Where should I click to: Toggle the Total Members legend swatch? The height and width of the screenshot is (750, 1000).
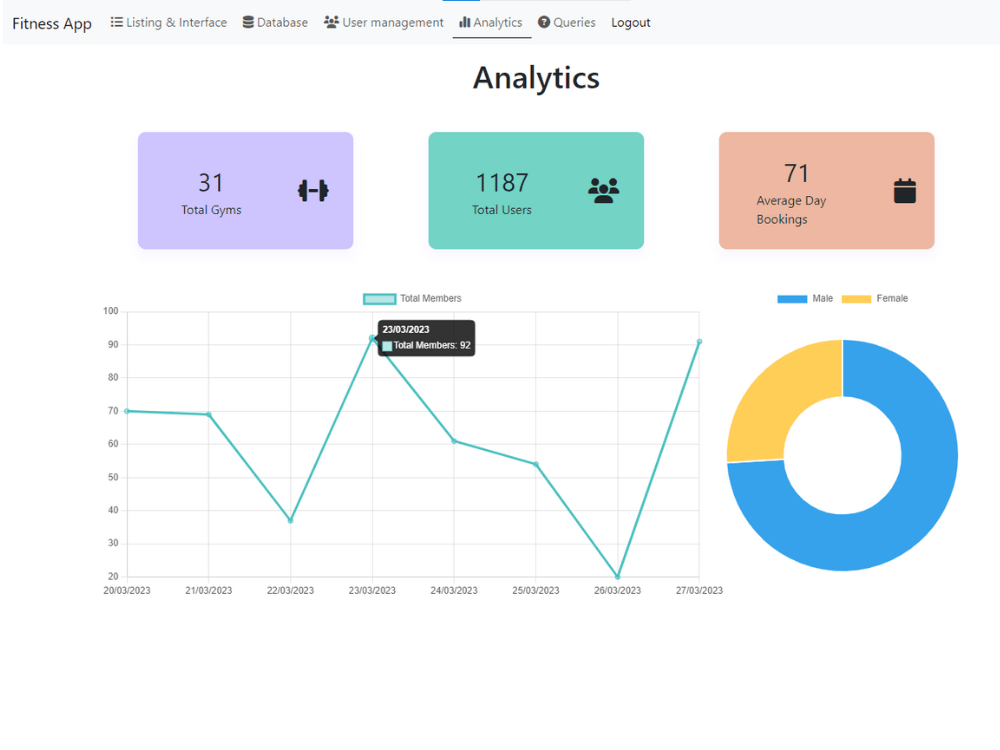pyautogui.click(x=379, y=298)
